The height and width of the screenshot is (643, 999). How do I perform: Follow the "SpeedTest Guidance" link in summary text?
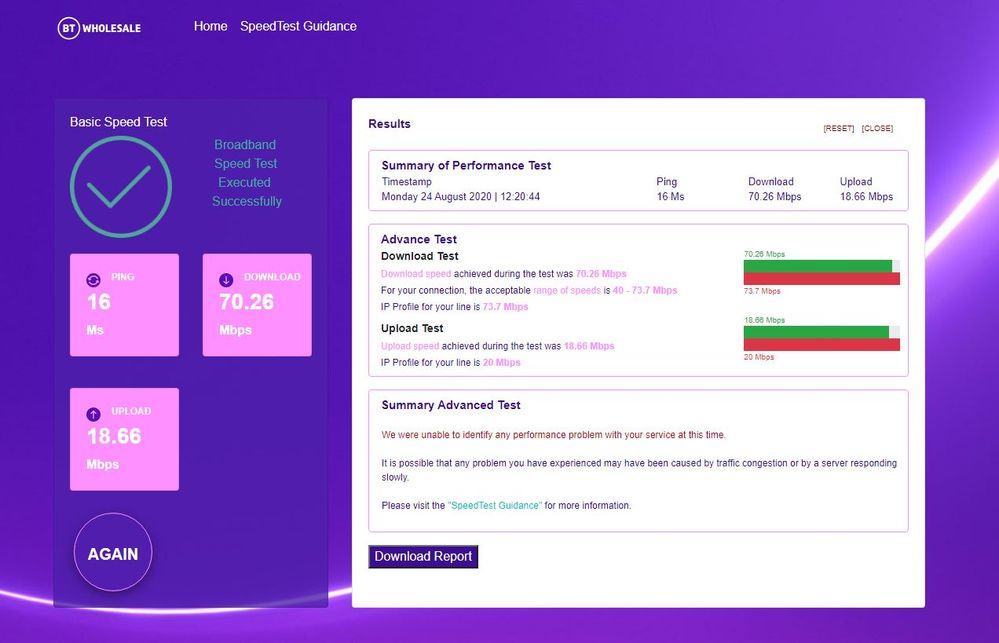pos(494,506)
